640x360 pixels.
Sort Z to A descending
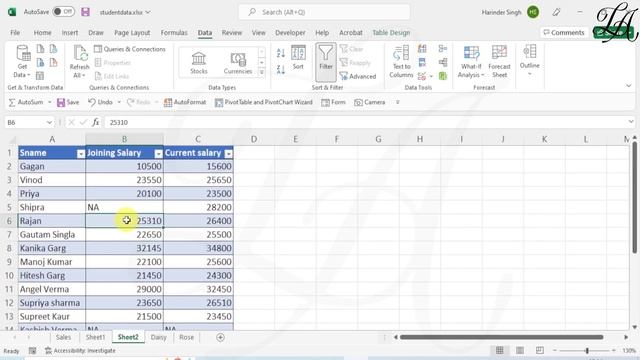(280, 70)
